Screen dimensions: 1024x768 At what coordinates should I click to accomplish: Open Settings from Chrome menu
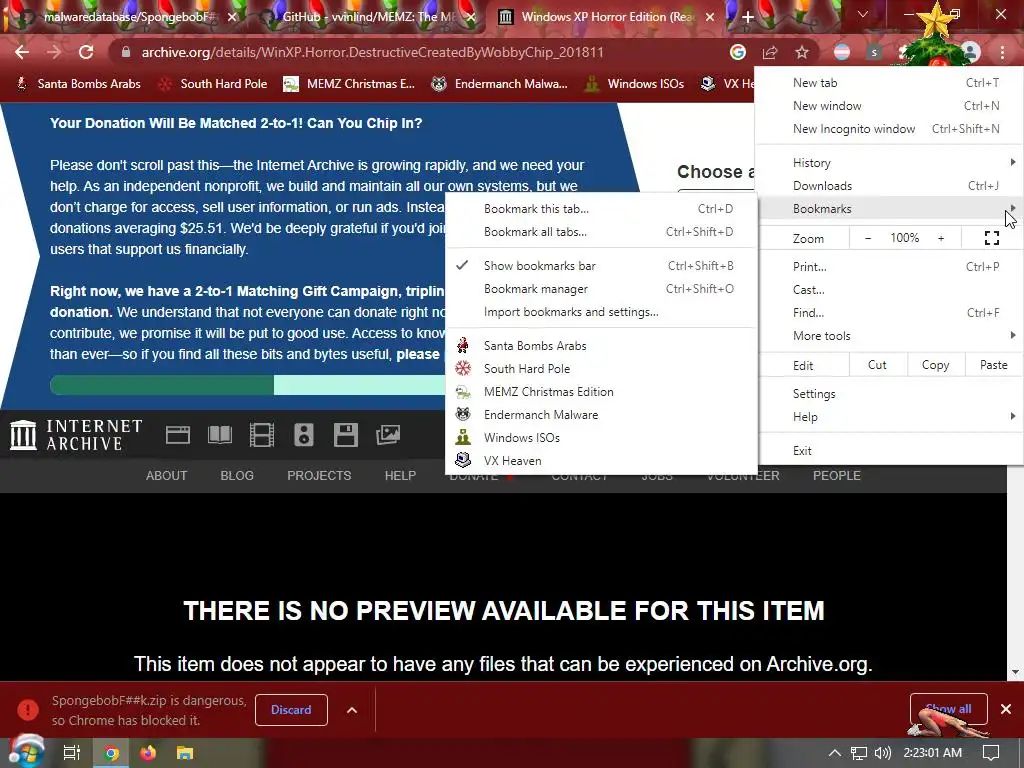pyautogui.click(x=889, y=394)
